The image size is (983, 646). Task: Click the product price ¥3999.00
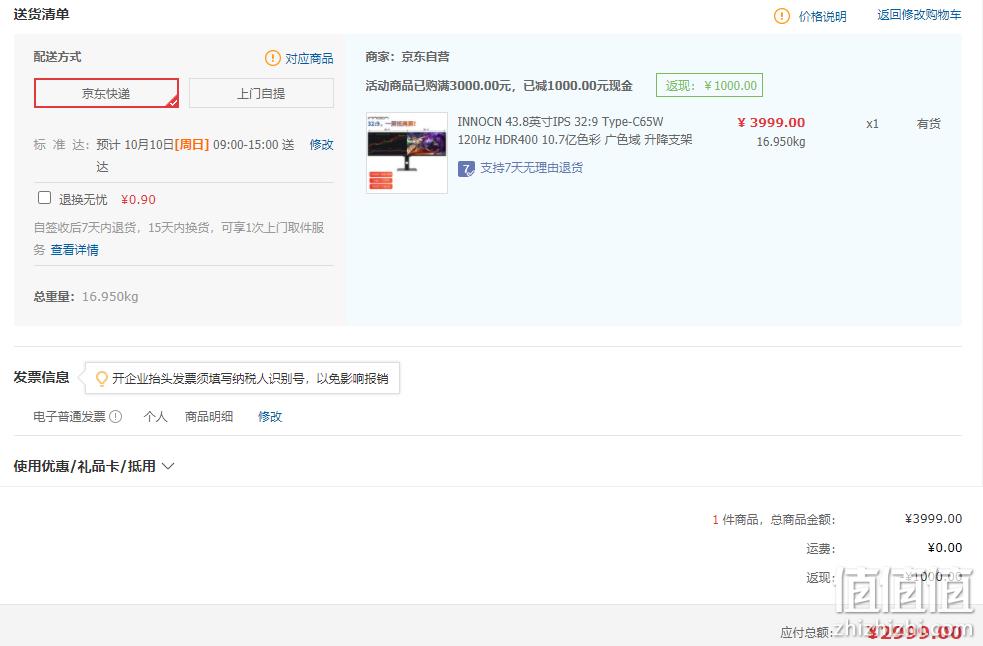click(x=771, y=123)
